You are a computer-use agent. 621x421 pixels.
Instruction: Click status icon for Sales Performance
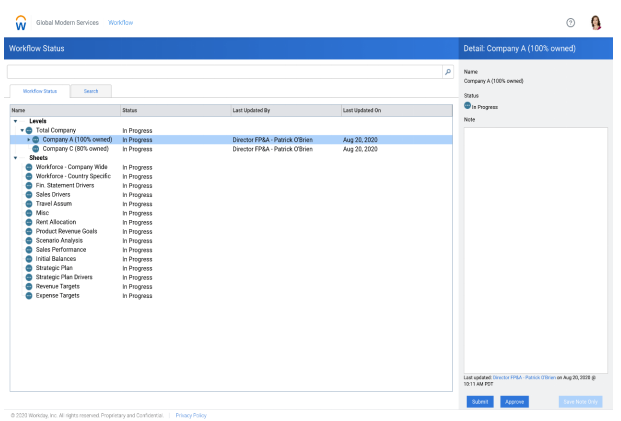(29, 250)
